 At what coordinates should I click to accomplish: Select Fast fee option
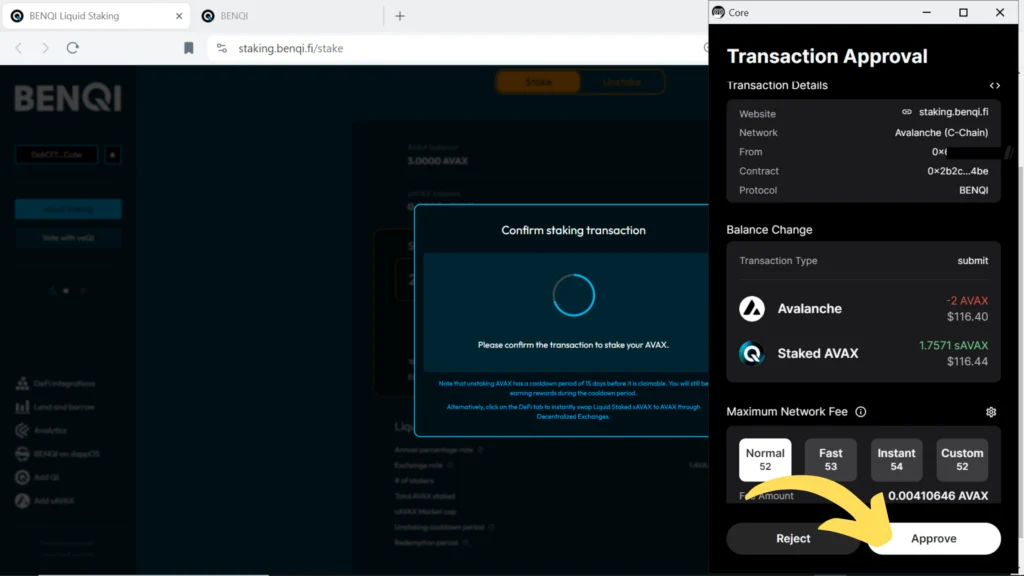point(830,459)
